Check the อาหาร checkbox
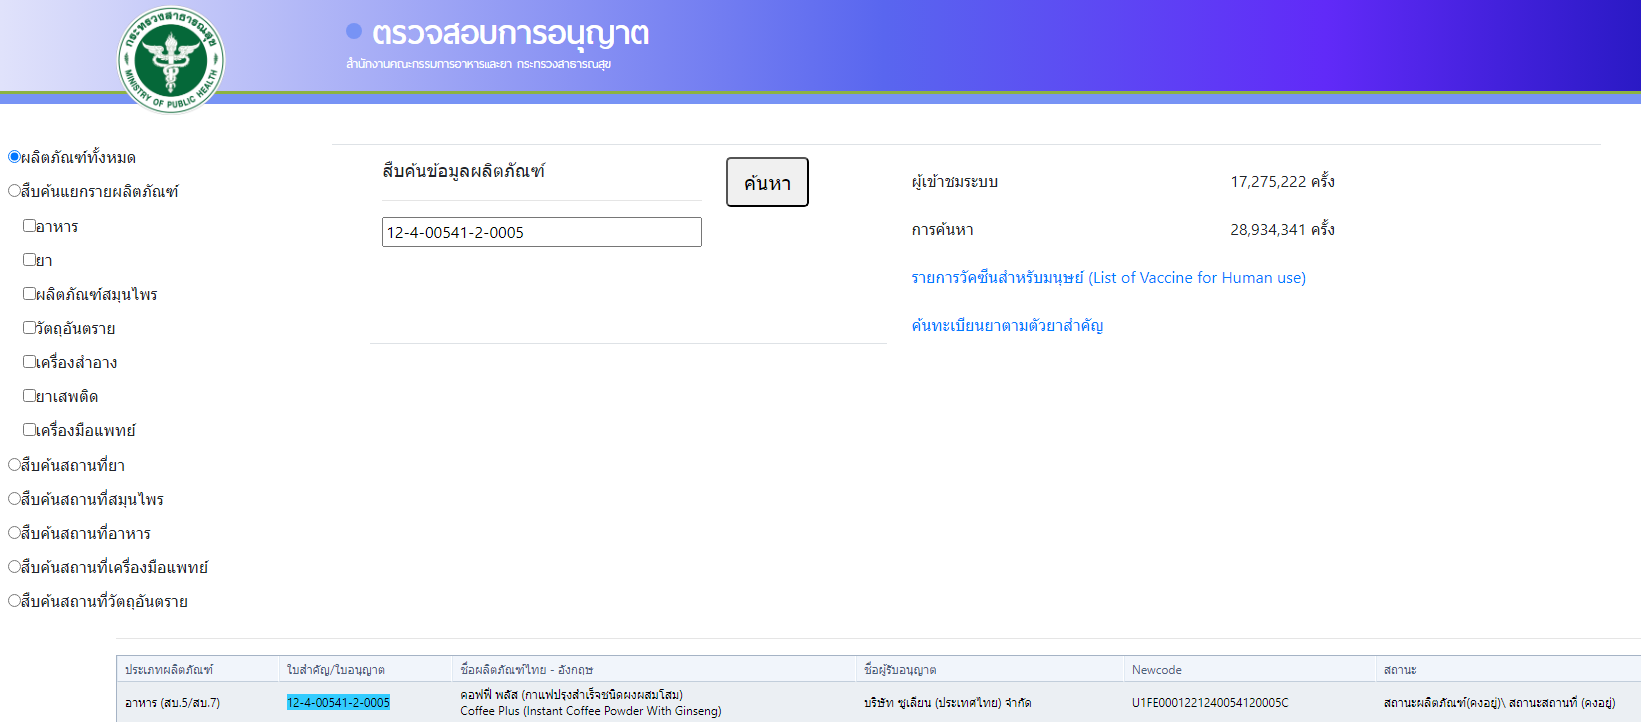Viewport: 1641px width, 722px height. pyautogui.click(x=29, y=226)
